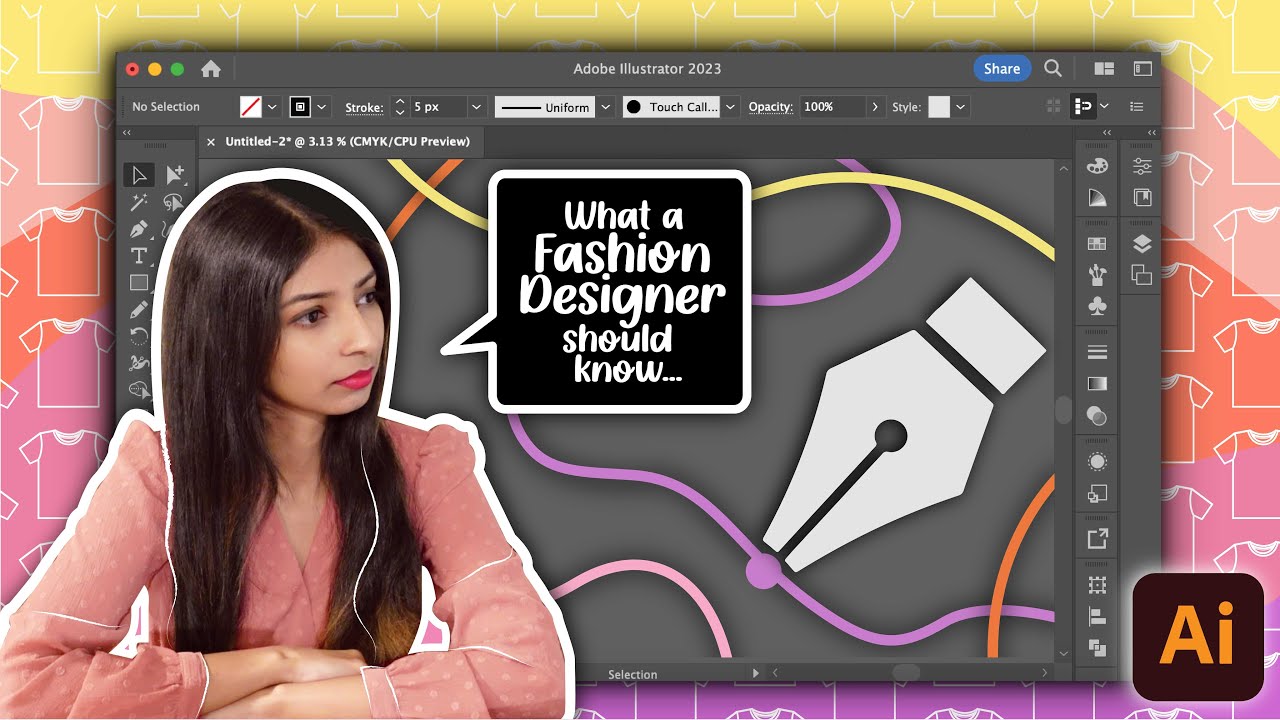The width and height of the screenshot is (1280, 720).
Task: Open the Artboards panel icon
Action: [x=1142, y=274]
